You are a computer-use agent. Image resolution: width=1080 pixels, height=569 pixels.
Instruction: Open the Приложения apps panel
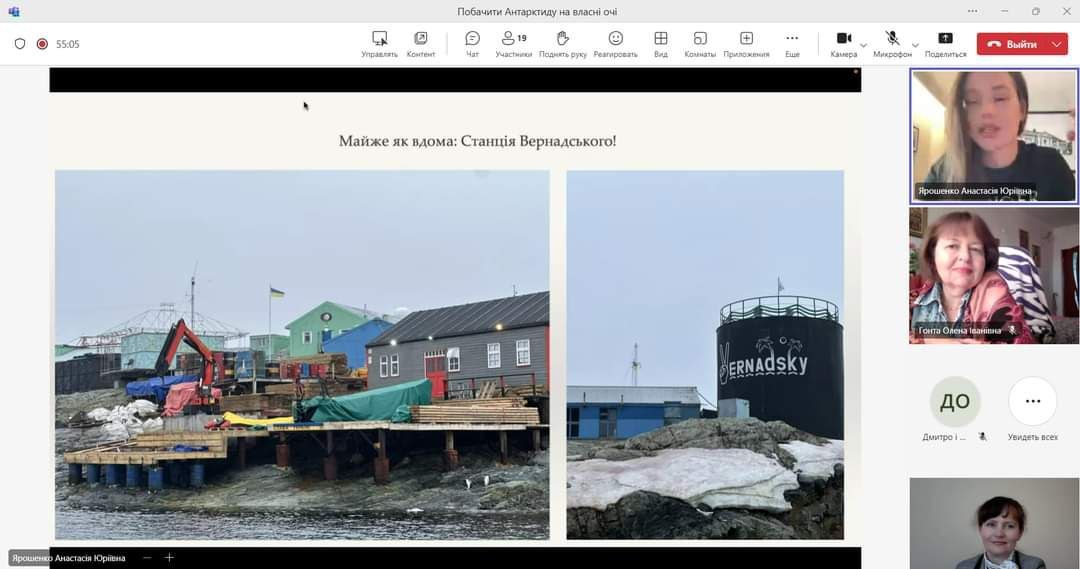(746, 43)
